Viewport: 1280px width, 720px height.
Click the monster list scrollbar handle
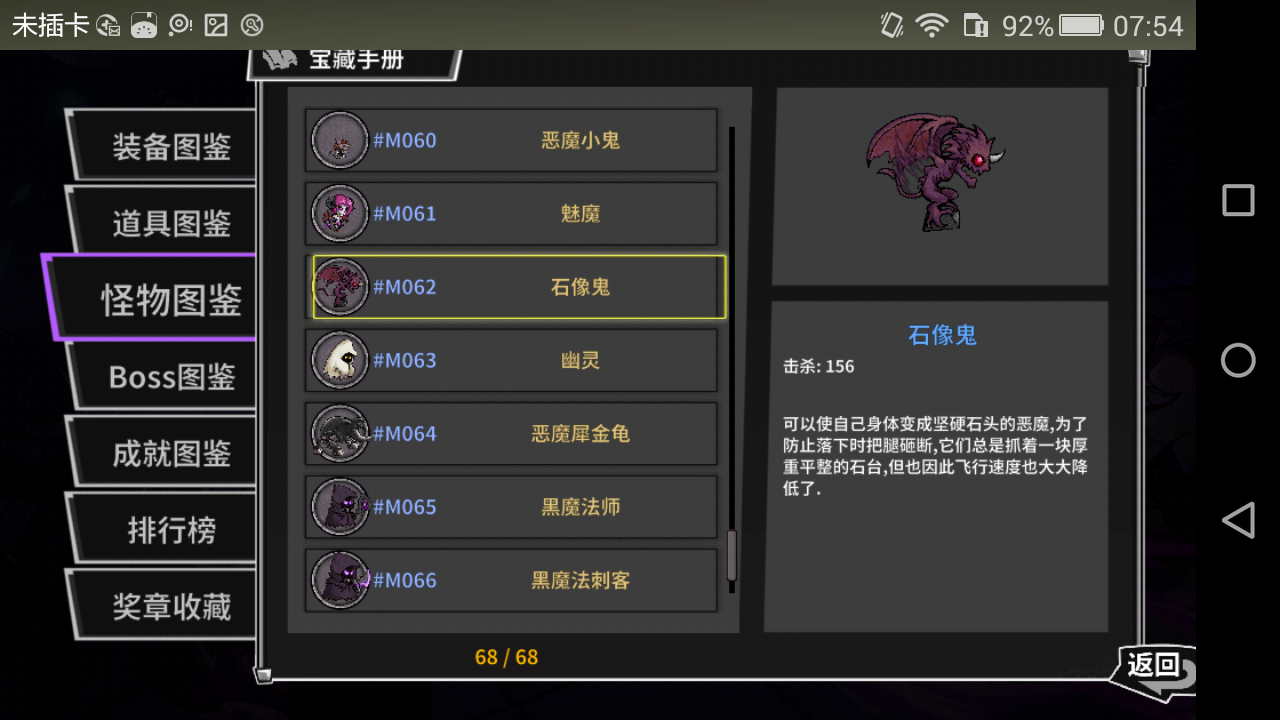(732, 556)
